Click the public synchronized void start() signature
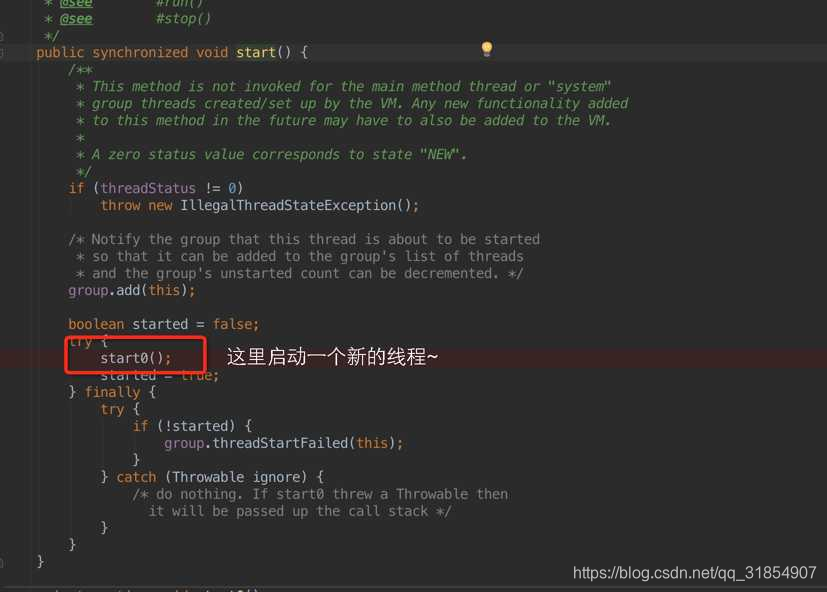 point(160,51)
